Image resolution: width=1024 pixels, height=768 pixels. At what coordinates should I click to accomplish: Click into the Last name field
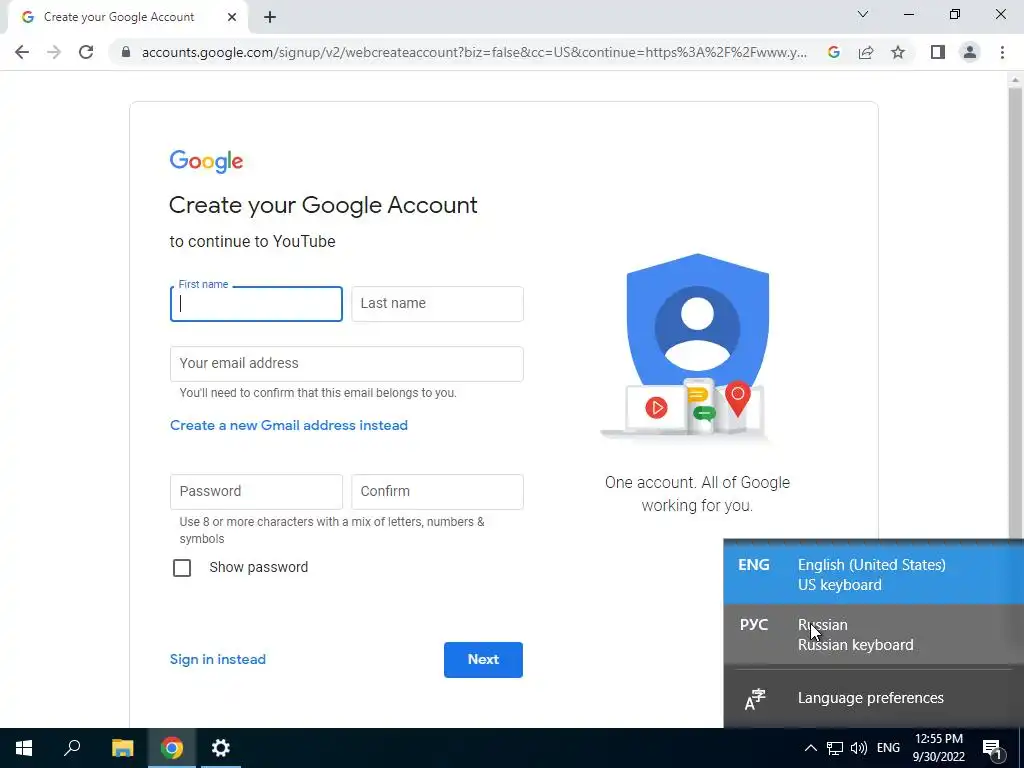437,304
